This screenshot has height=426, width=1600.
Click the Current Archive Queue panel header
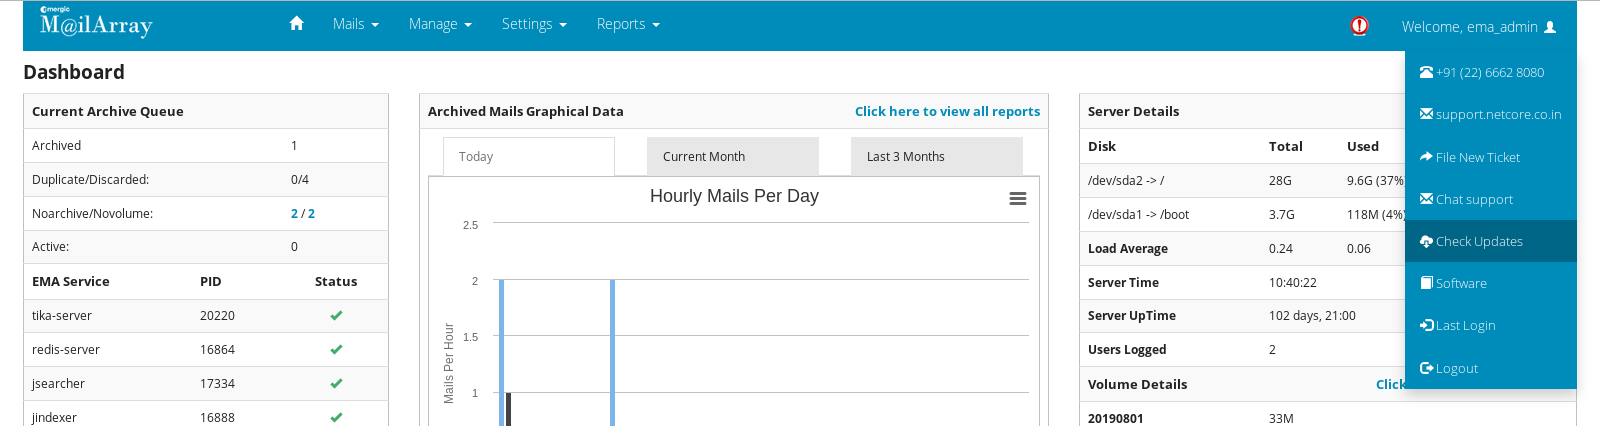point(206,111)
